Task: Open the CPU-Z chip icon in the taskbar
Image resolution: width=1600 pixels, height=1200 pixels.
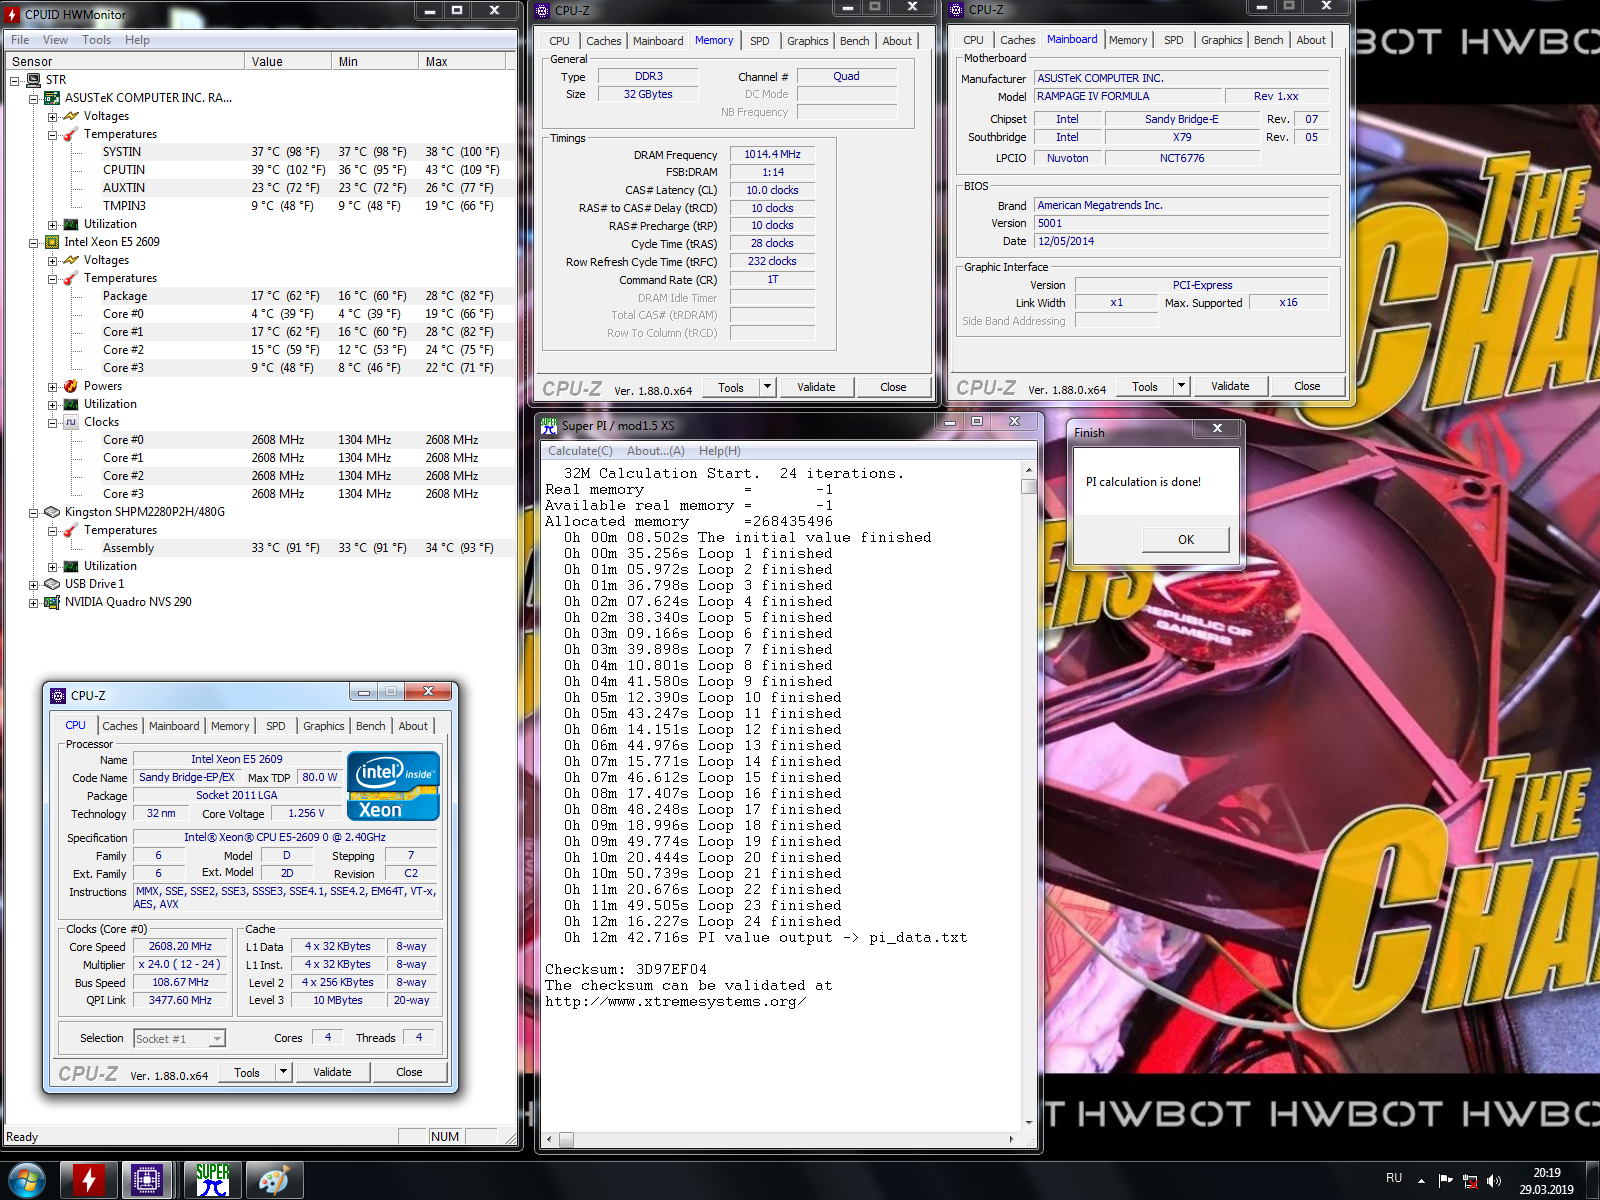Action: (x=147, y=1180)
